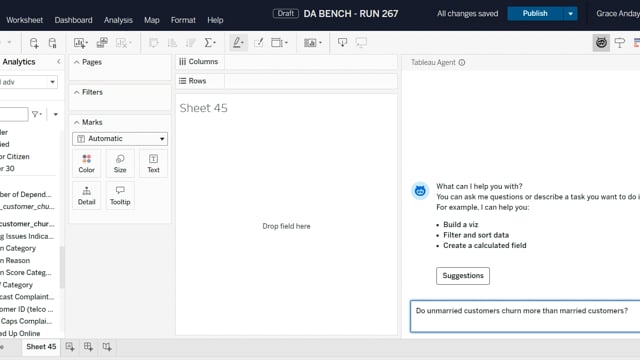Click the Tableau Agent prompt input field
Image resolution: width=640 pixels, height=360 pixels.
tap(525, 316)
